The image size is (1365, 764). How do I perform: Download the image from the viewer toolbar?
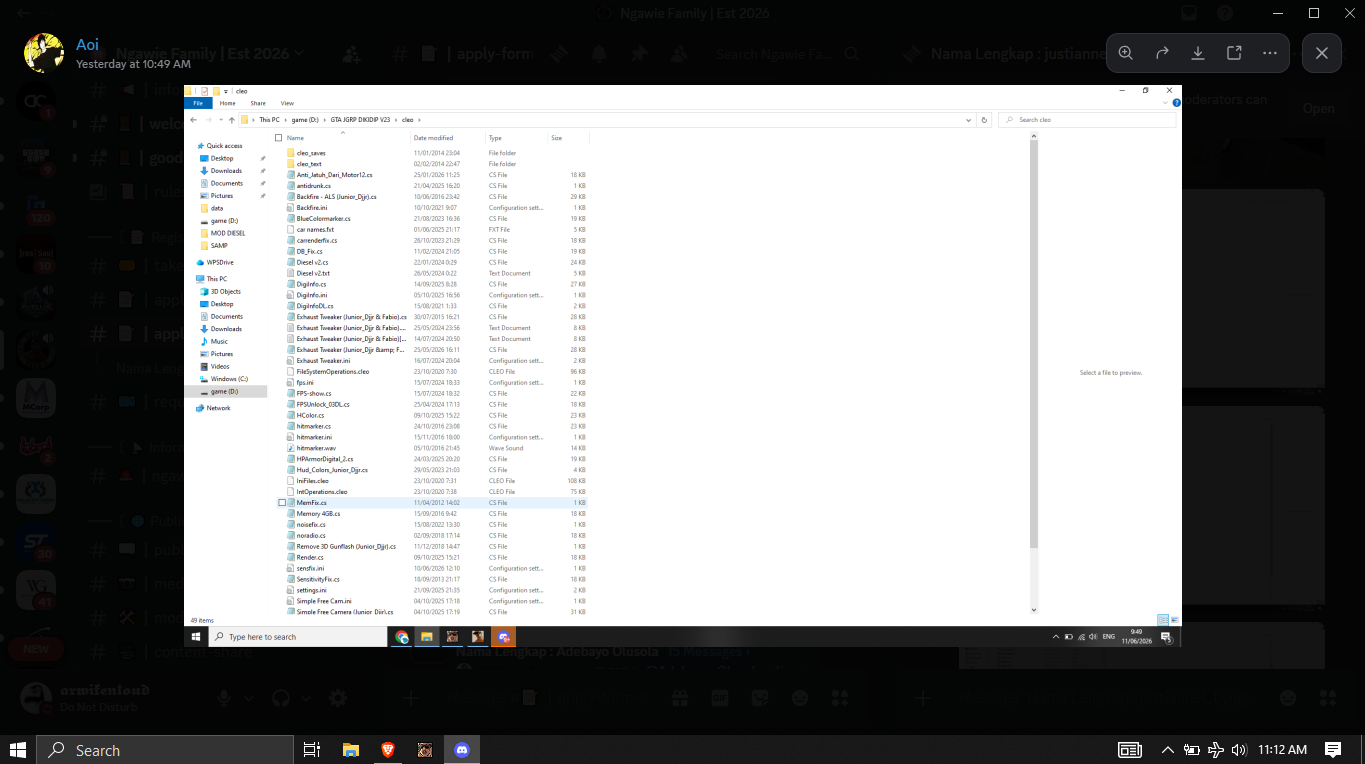pos(1198,53)
